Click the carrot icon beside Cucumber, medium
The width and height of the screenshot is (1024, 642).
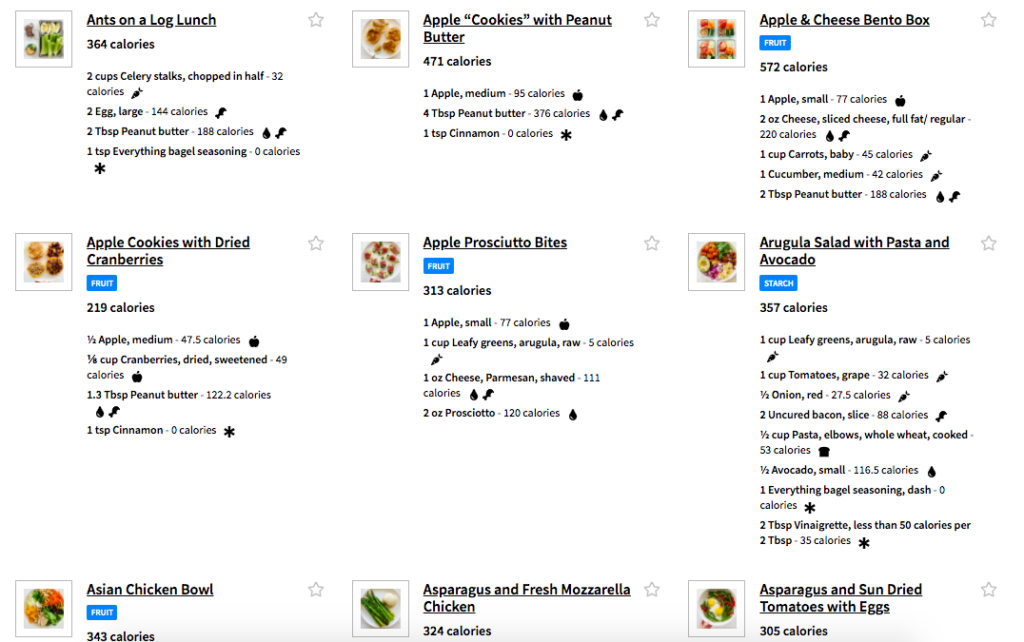click(936, 176)
